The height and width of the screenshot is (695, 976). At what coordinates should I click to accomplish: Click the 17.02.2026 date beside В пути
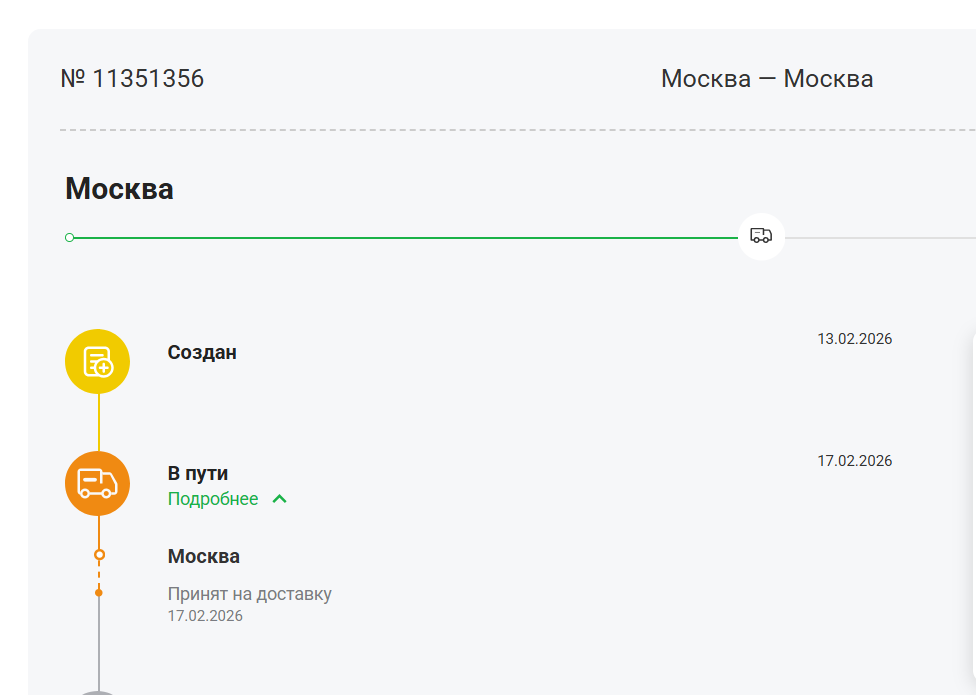tap(854, 461)
